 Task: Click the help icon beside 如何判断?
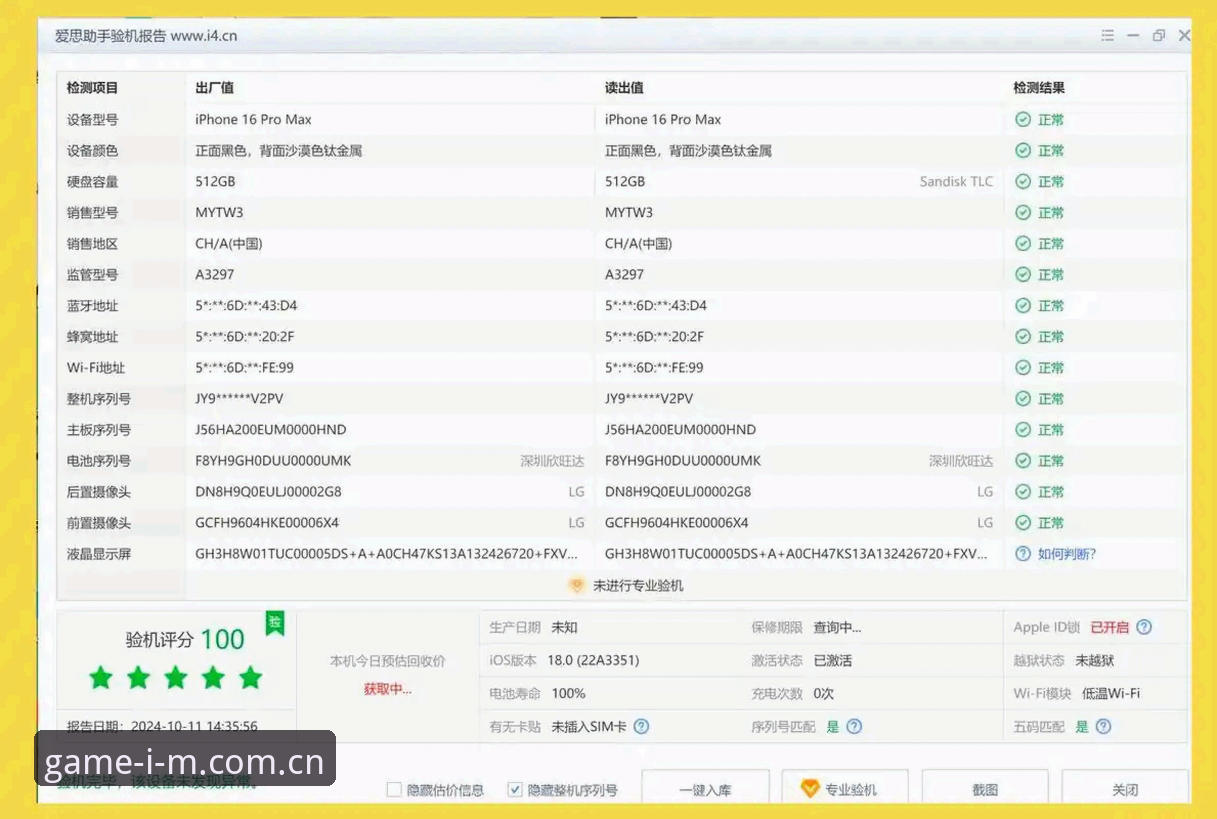pos(1023,553)
